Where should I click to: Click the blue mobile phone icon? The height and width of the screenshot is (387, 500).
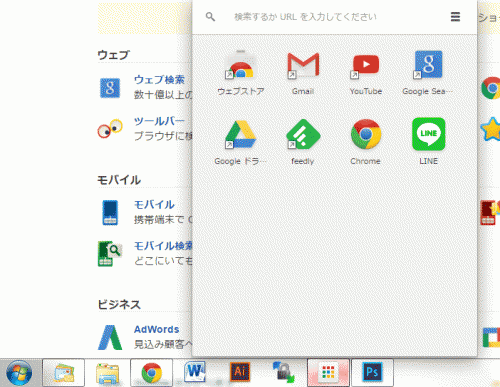point(110,213)
